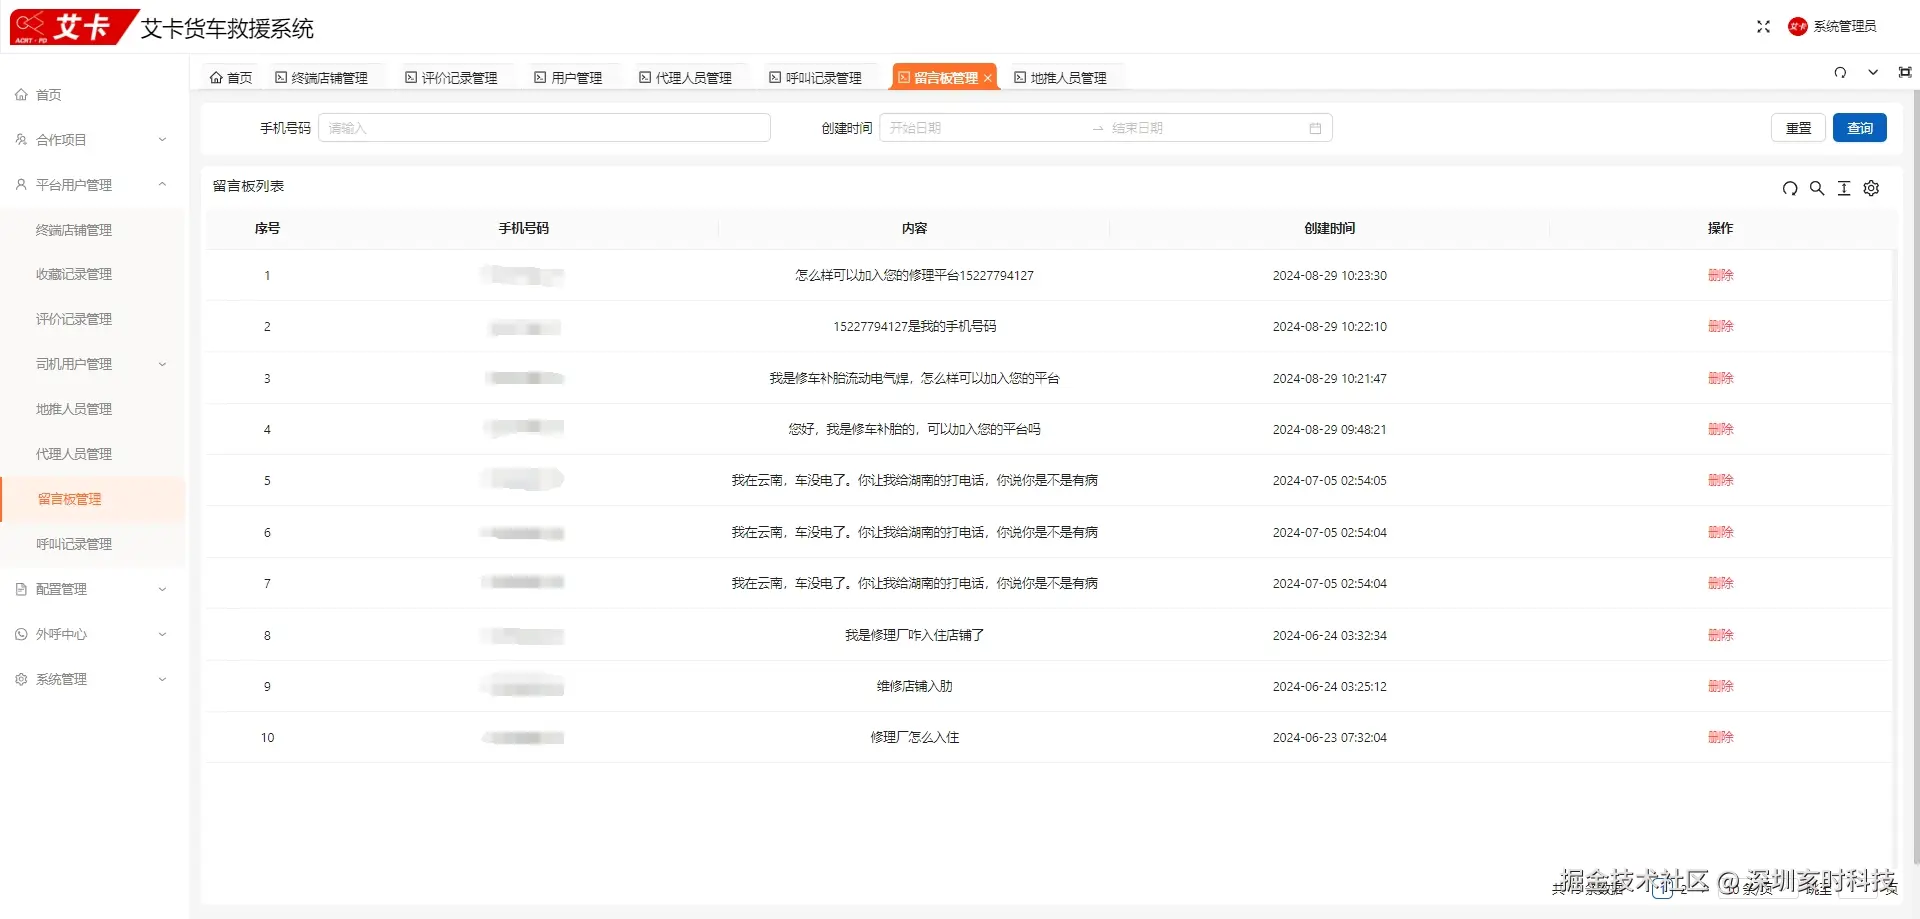The height and width of the screenshot is (919, 1920).
Task: Delete row 5 message via 删除
Action: 1721,481
